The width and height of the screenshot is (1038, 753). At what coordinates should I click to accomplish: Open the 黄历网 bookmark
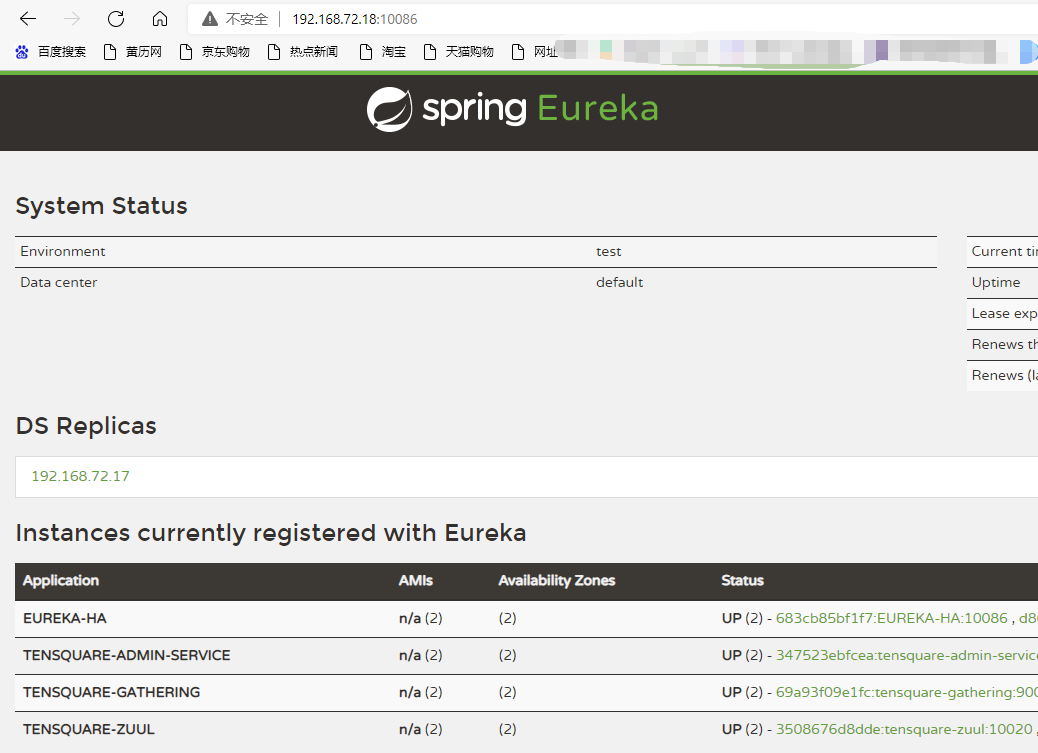133,52
